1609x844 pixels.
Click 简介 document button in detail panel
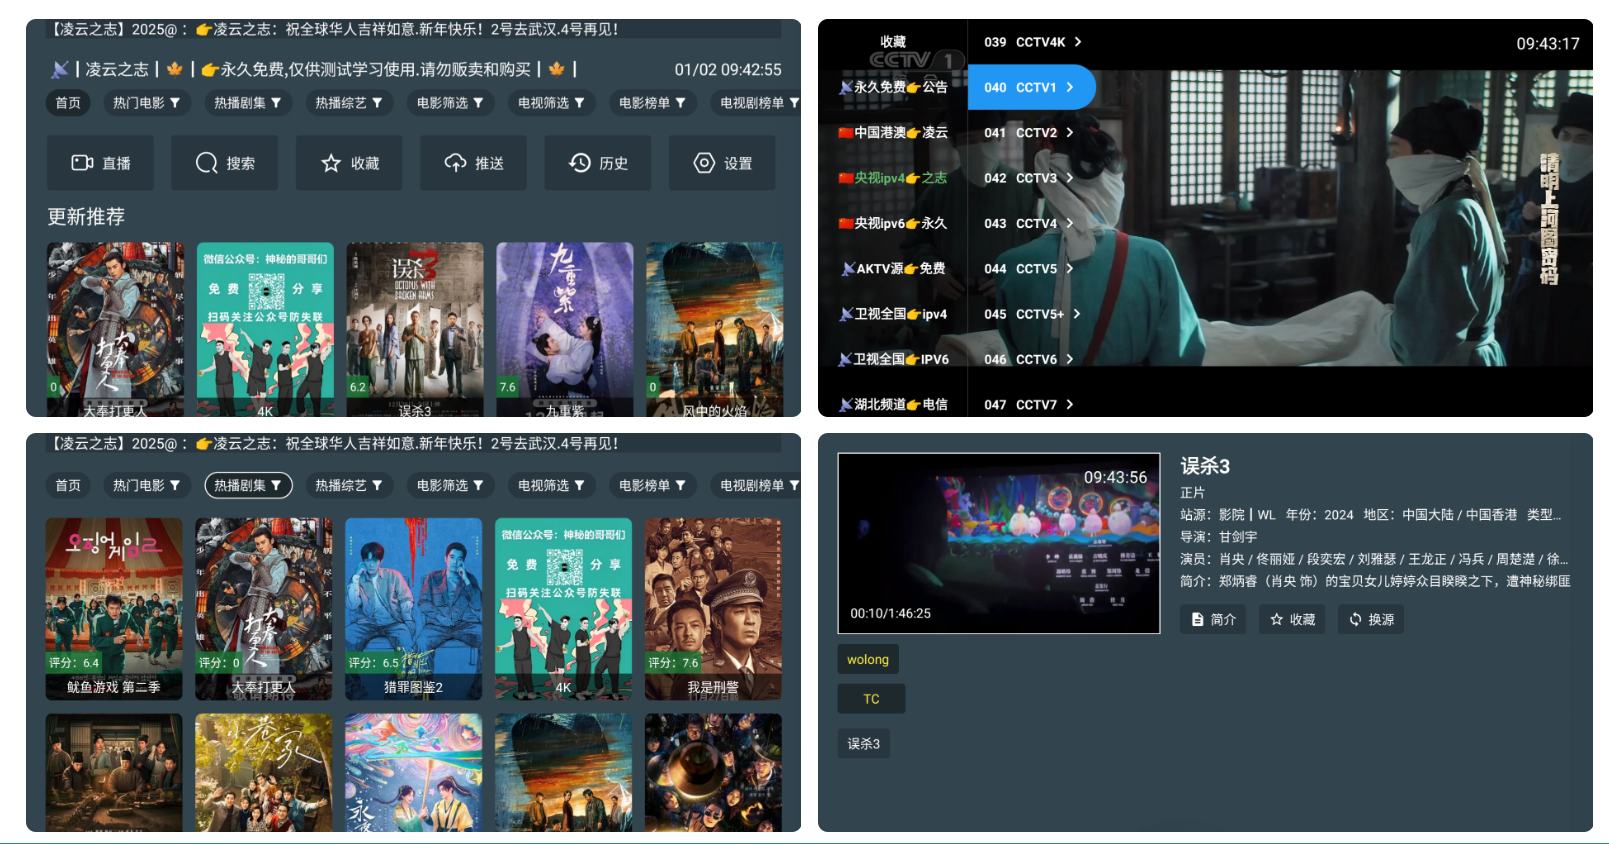(1213, 619)
